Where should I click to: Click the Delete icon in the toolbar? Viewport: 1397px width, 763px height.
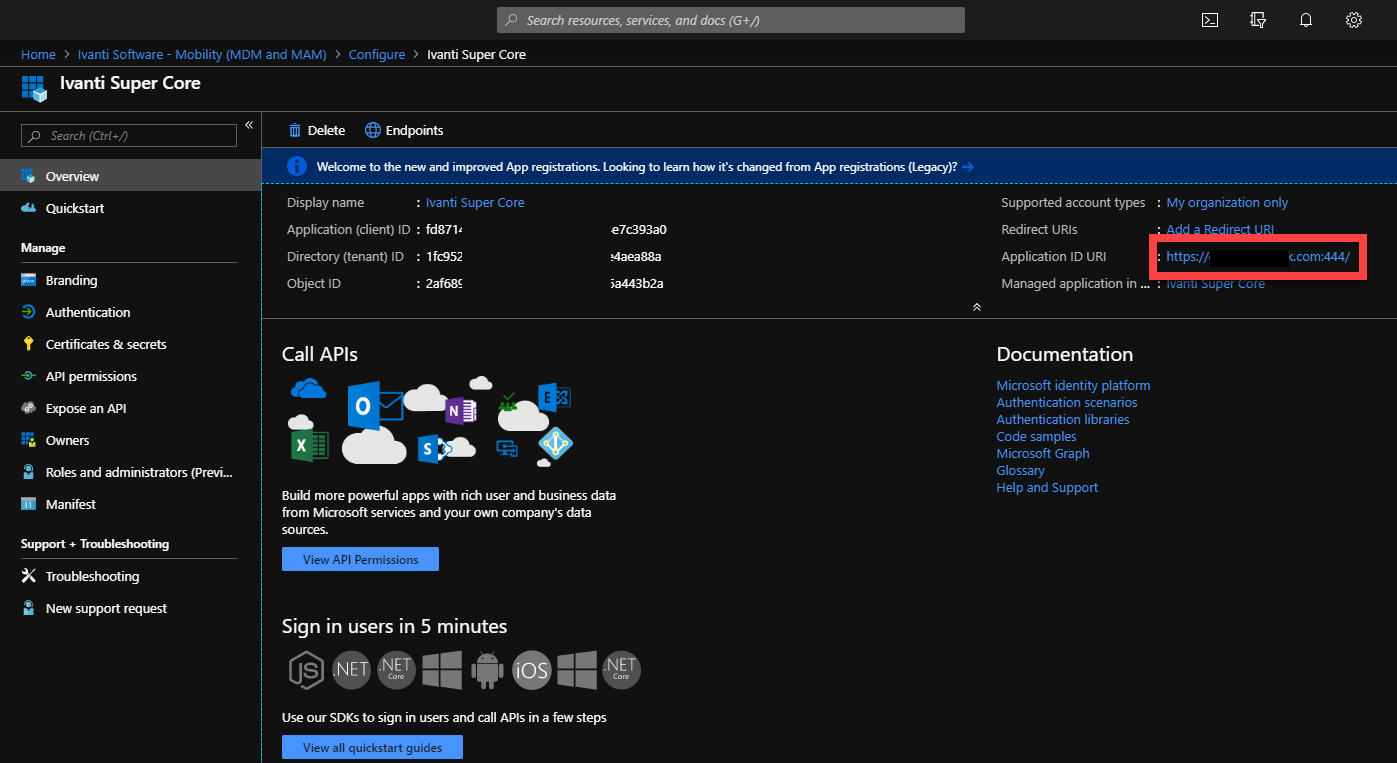[x=296, y=130]
